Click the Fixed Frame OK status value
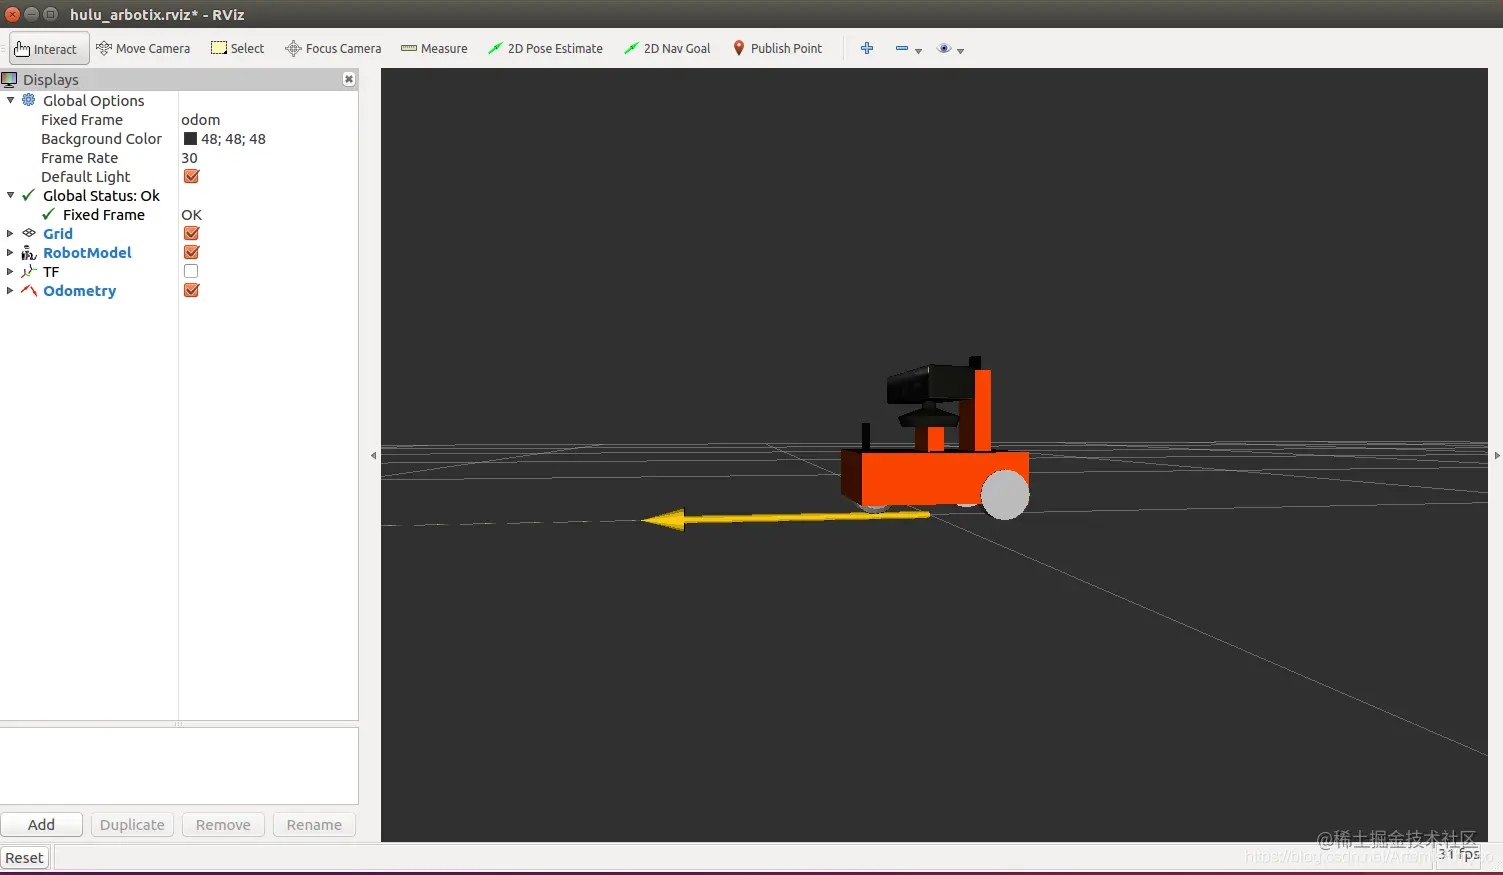This screenshot has height=875, width=1503. [191, 214]
